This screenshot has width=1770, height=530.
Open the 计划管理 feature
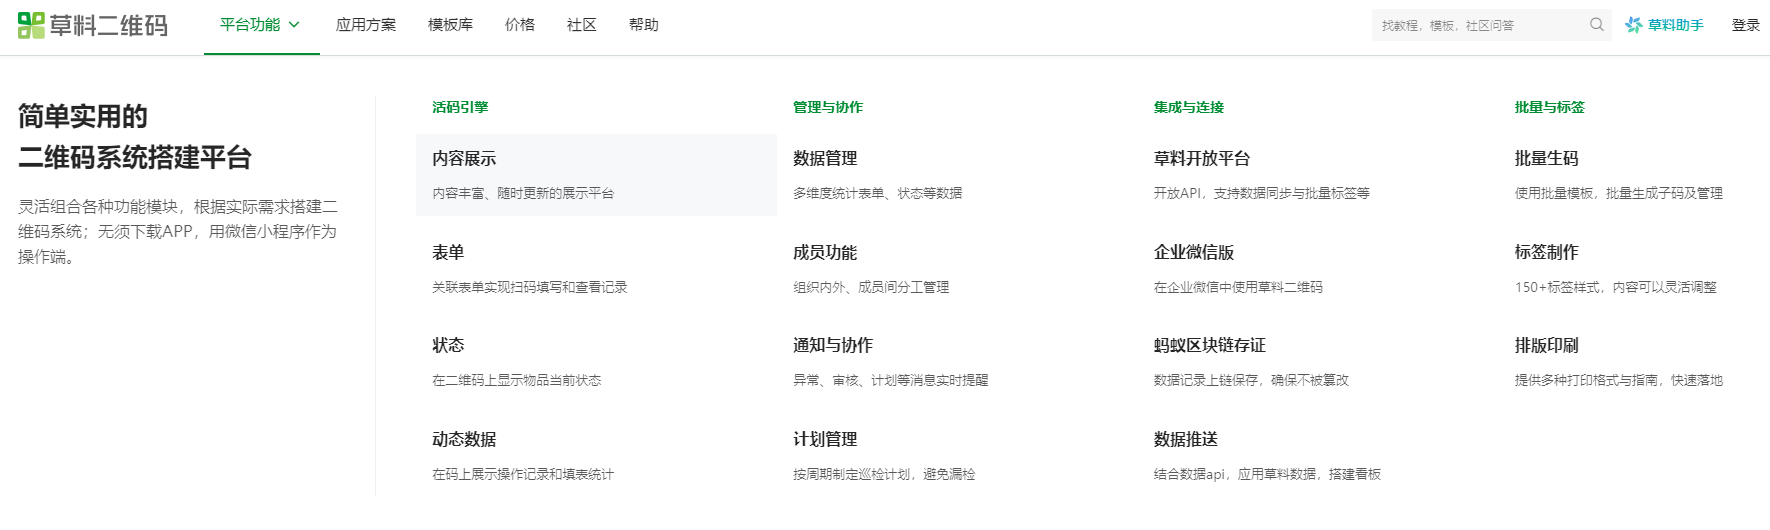(x=825, y=439)
